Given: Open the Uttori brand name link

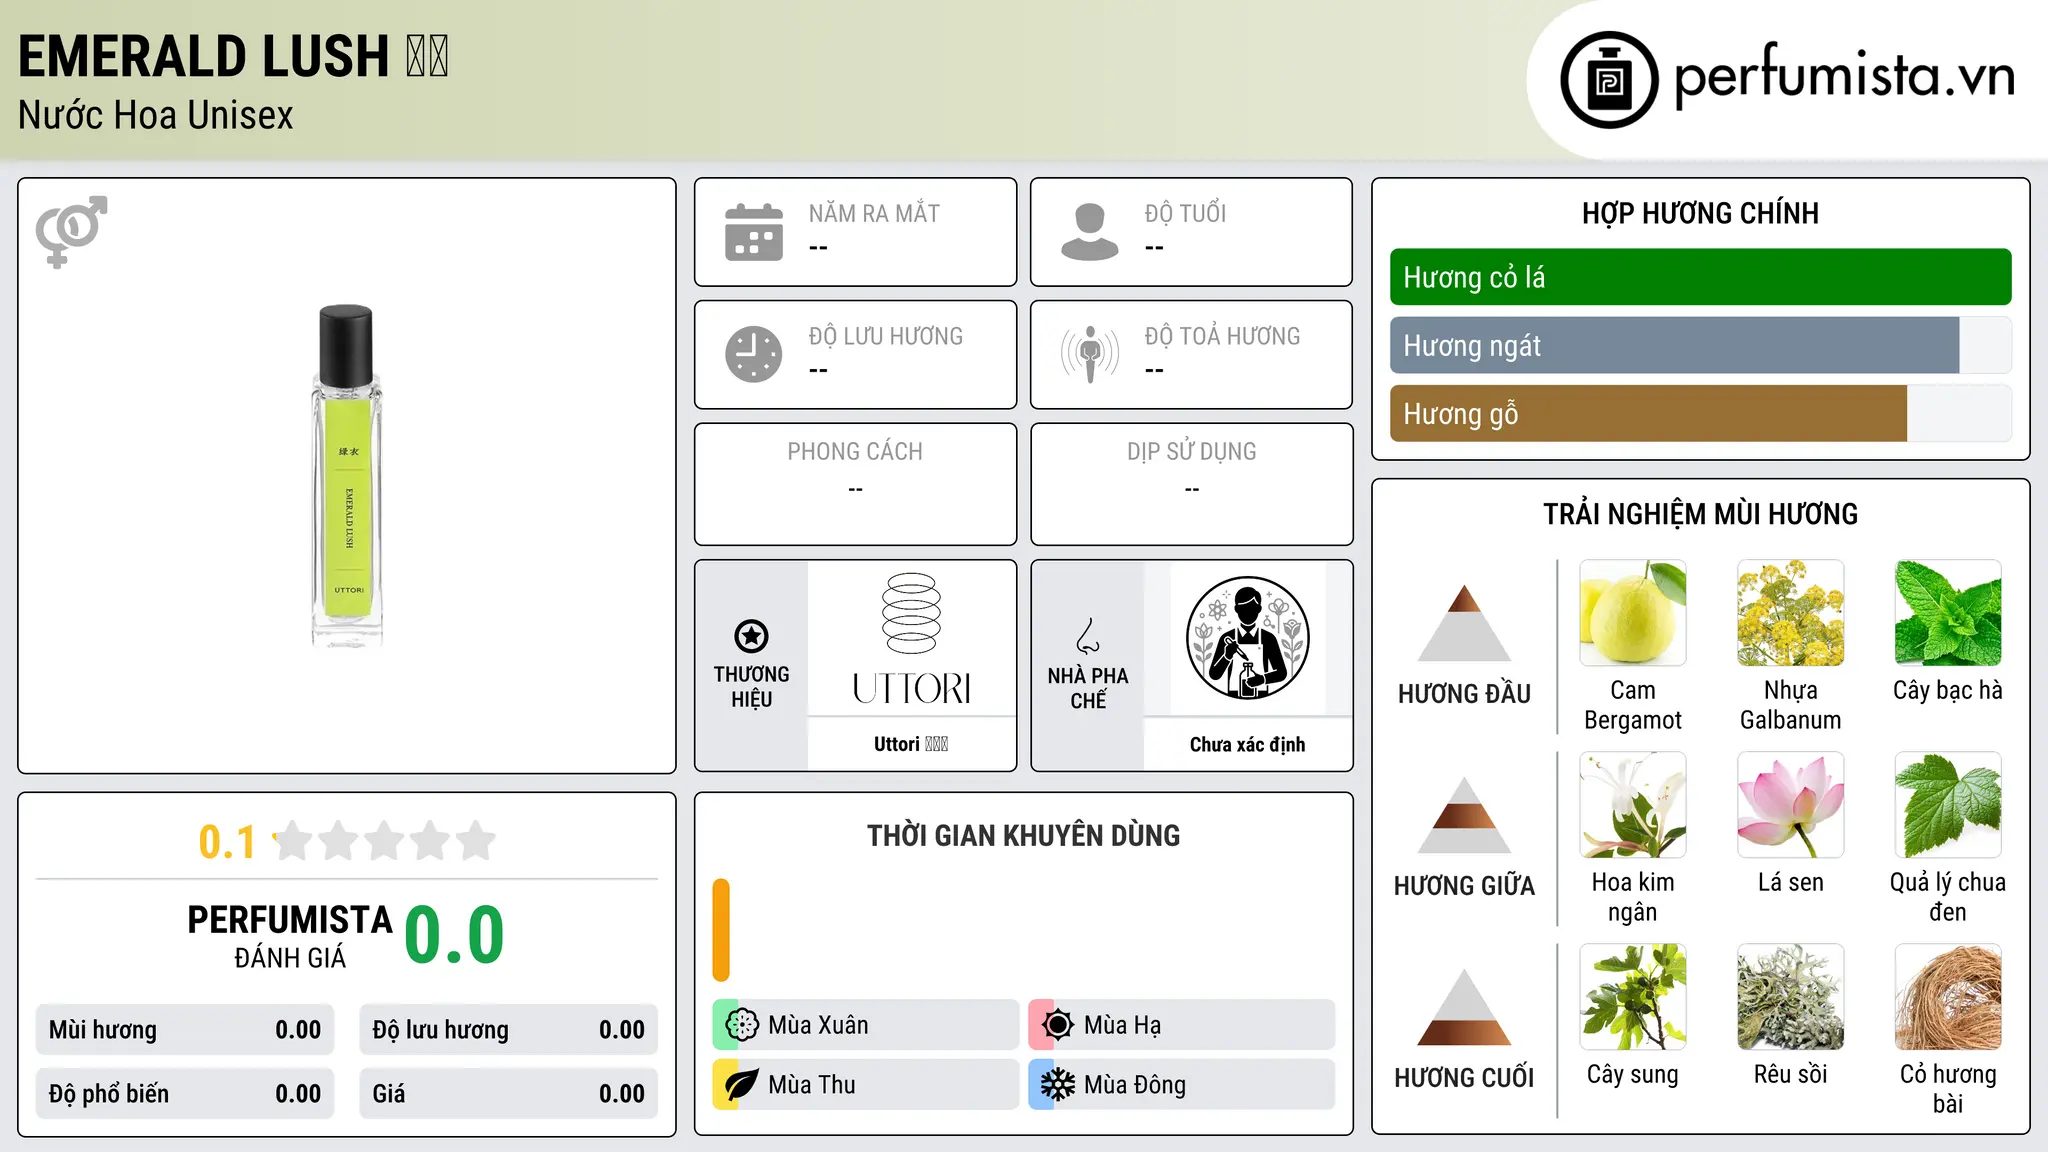Looking at the screenshot, I should 911,744.
